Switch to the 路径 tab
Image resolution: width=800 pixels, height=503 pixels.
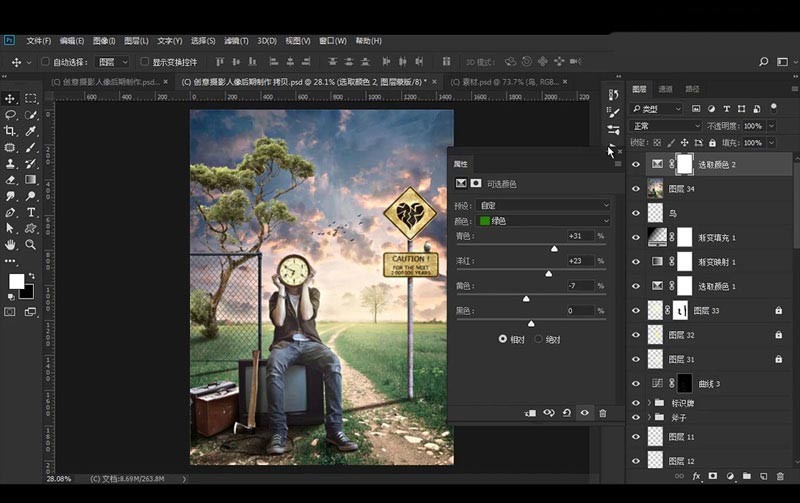pyautogui.click(x=692, y=89)
